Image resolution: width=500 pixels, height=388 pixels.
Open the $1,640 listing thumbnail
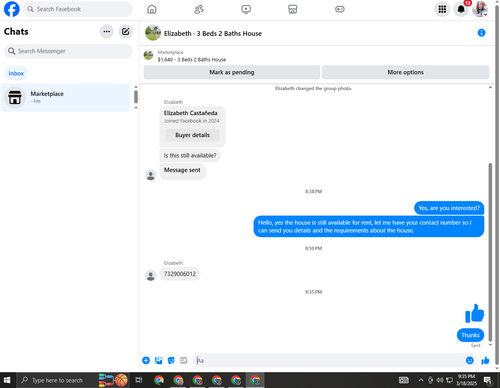[148, 55]
